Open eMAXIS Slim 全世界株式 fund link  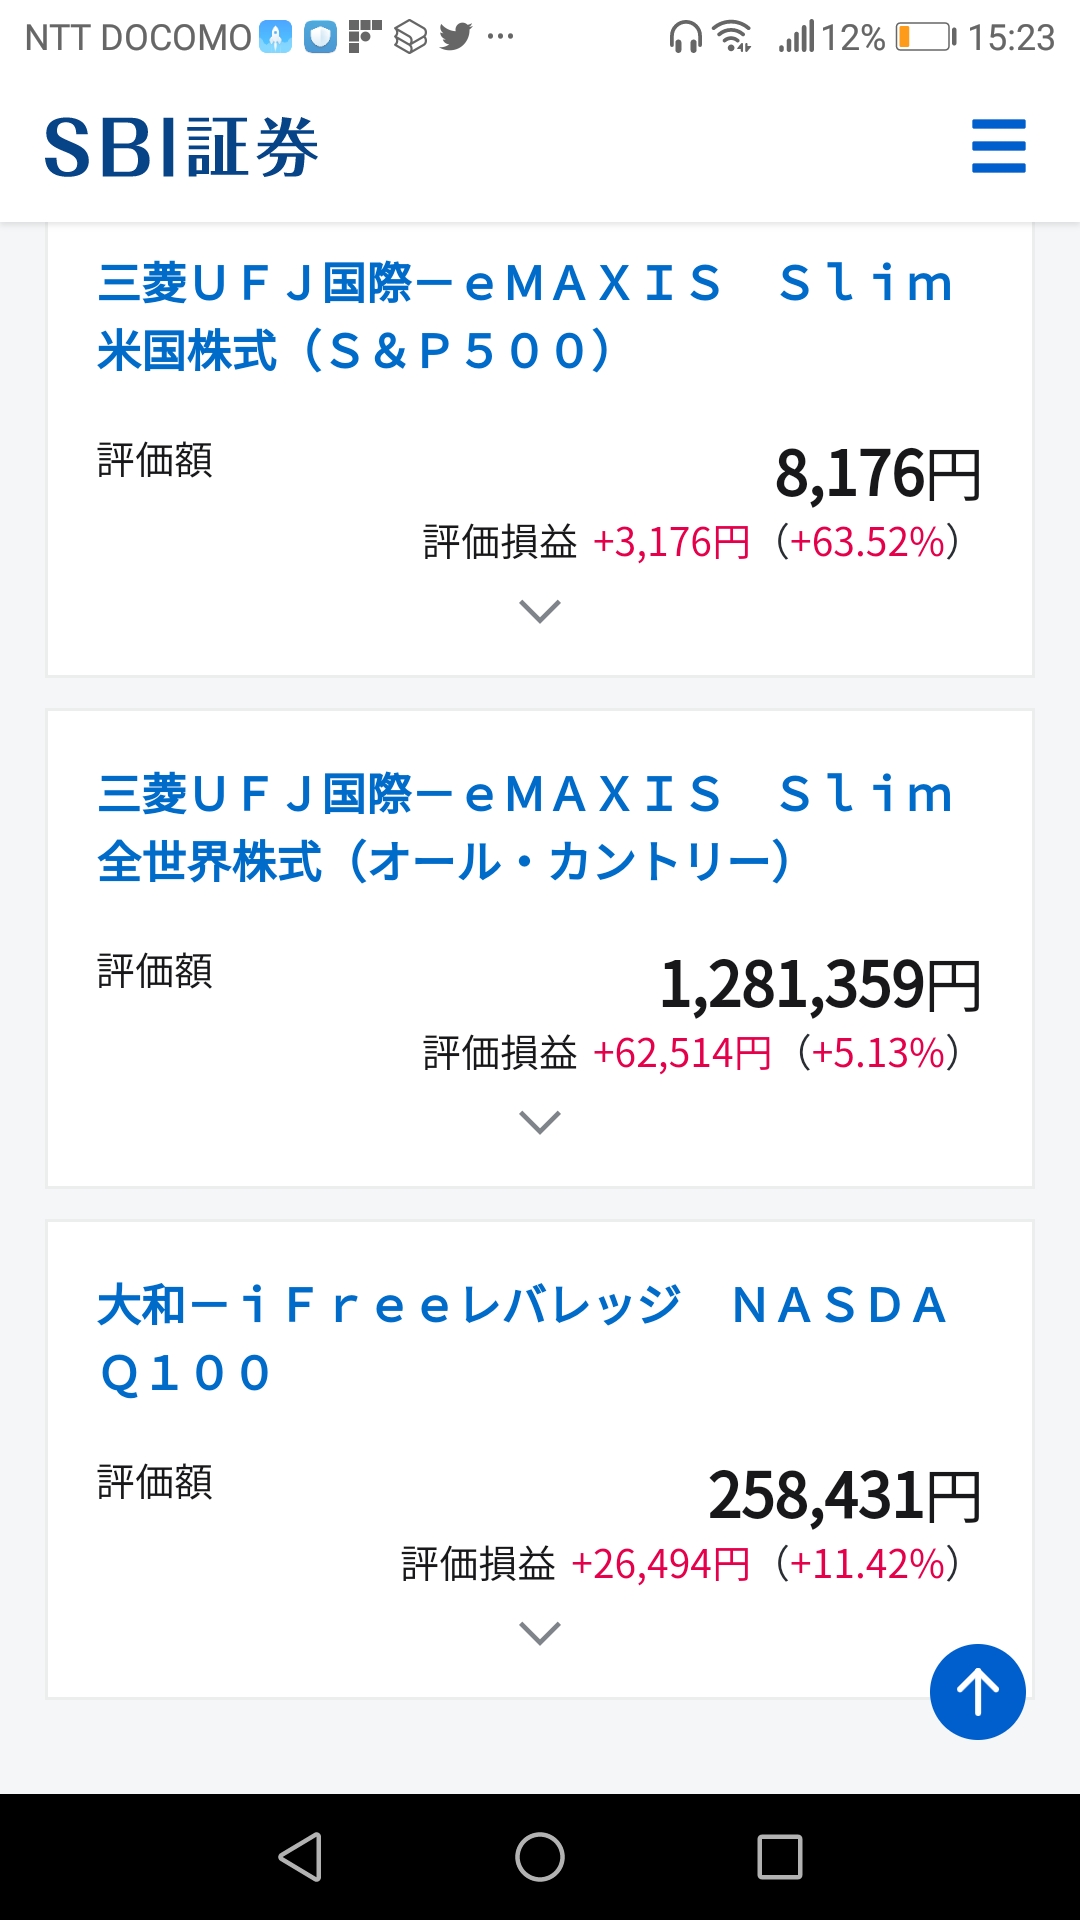point(526,828)
